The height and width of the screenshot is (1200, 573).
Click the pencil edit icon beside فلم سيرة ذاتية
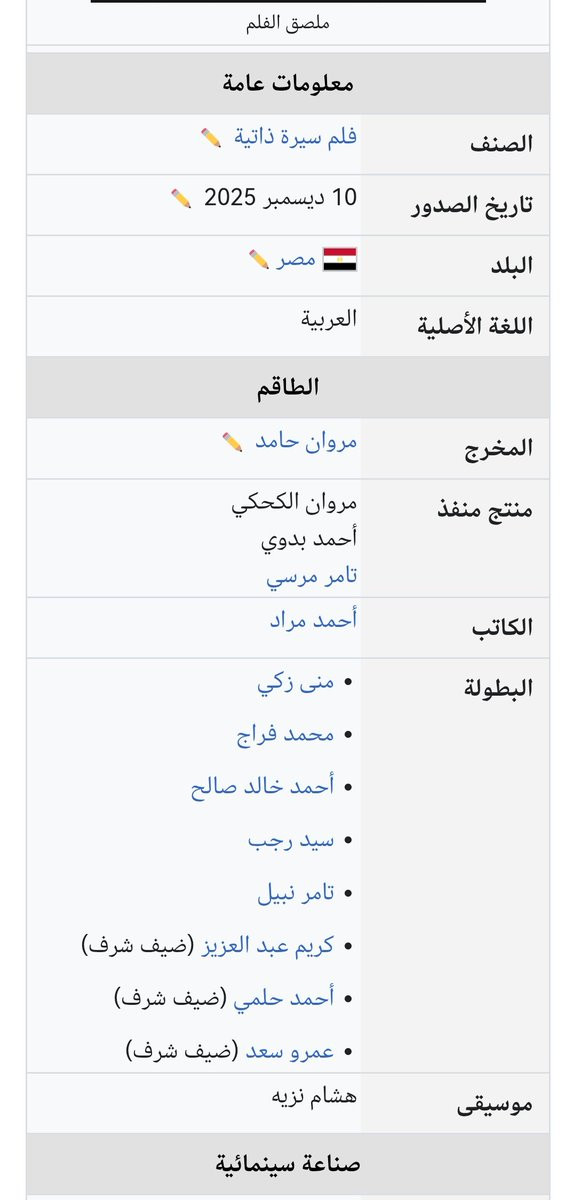[x=211, y=138]
